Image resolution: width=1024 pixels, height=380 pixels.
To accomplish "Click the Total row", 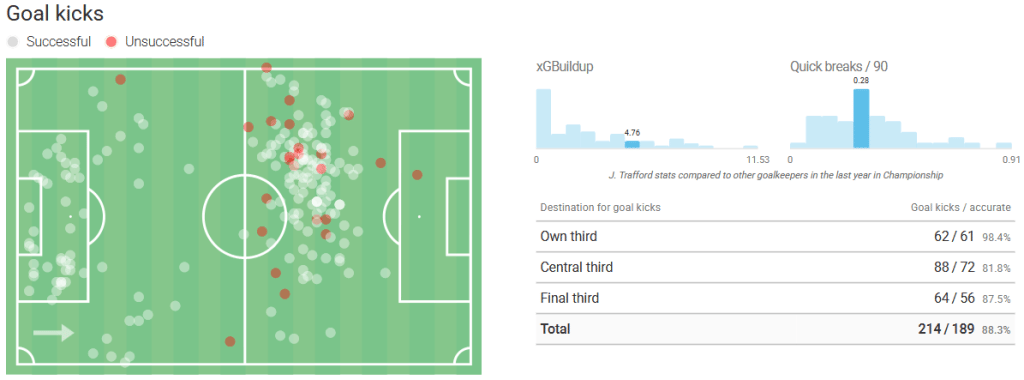I will 773,329.
